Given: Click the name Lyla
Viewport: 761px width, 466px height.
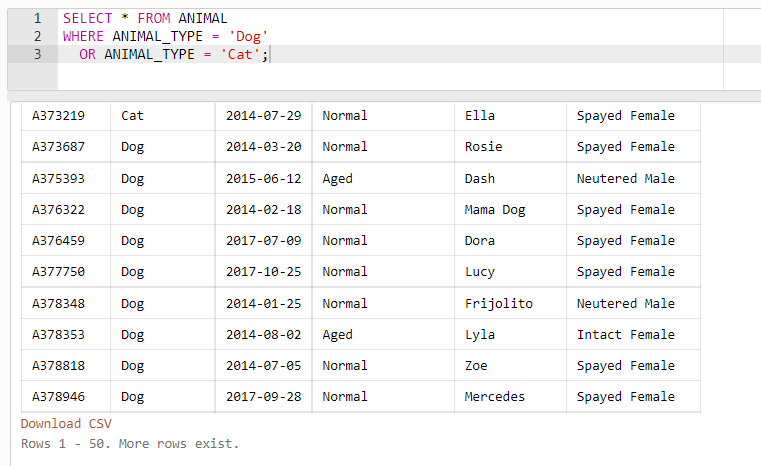Looking at the screenshot, I should pyautogui.click(x=480, y=335).
